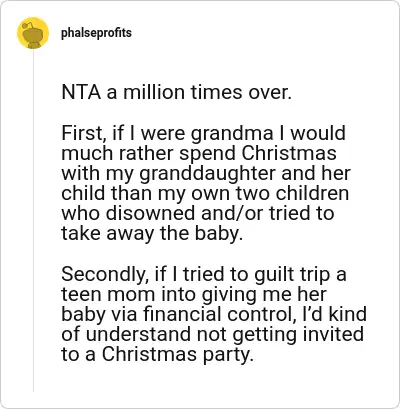
Task: Click the line "take away the baby."
Action: 151,234
